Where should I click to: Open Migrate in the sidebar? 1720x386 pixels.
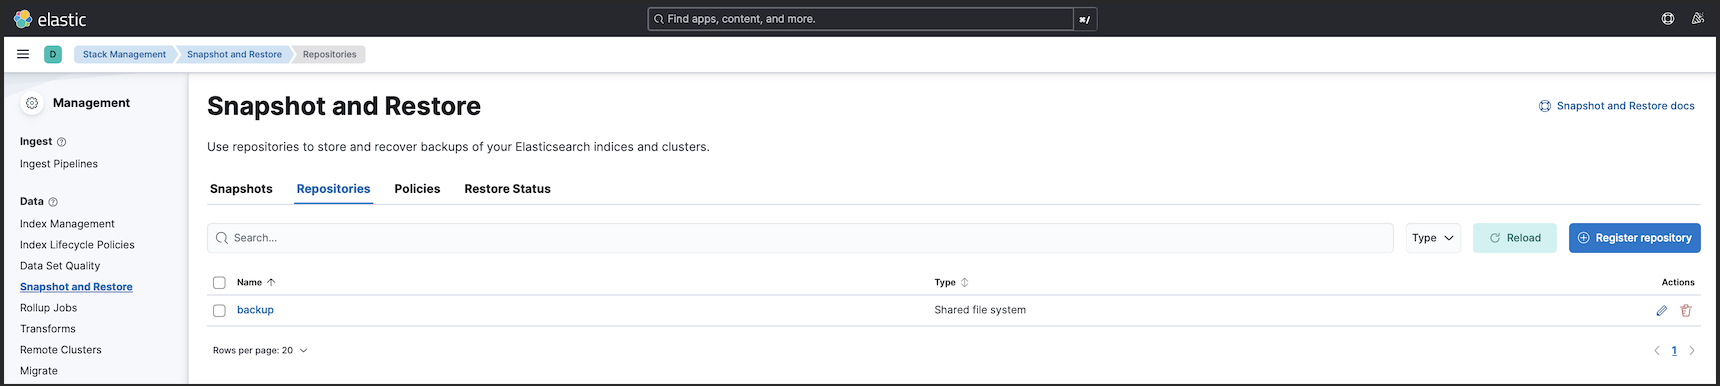pyautogui.click(x=39, y=371)
